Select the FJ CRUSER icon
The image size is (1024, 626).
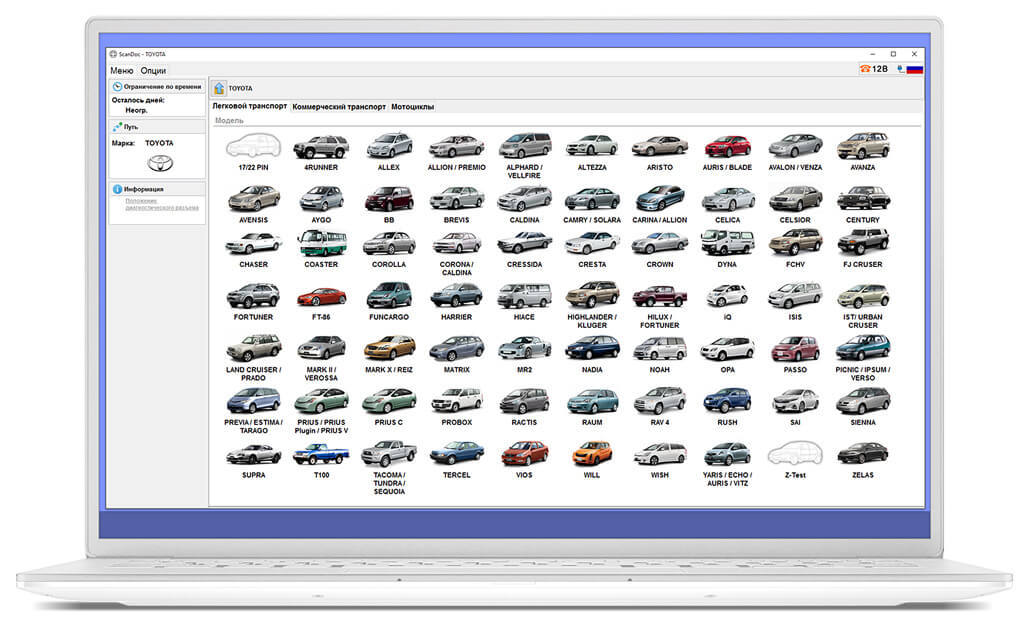[863, 243]
